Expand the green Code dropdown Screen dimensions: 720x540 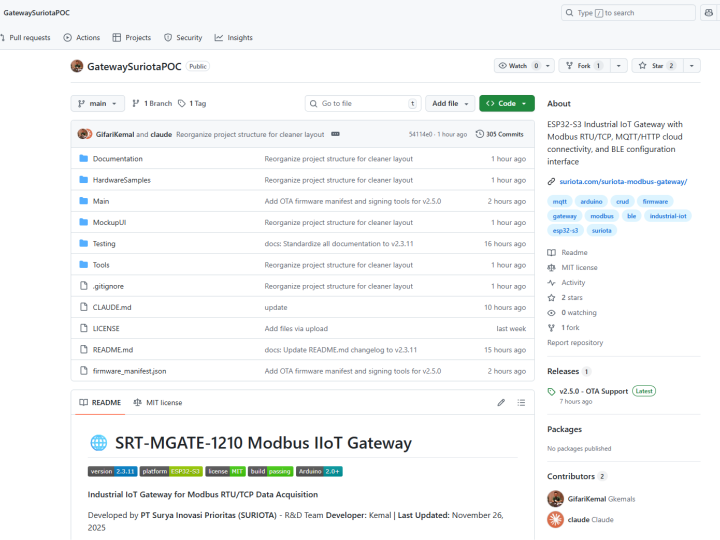pos(506,103)
